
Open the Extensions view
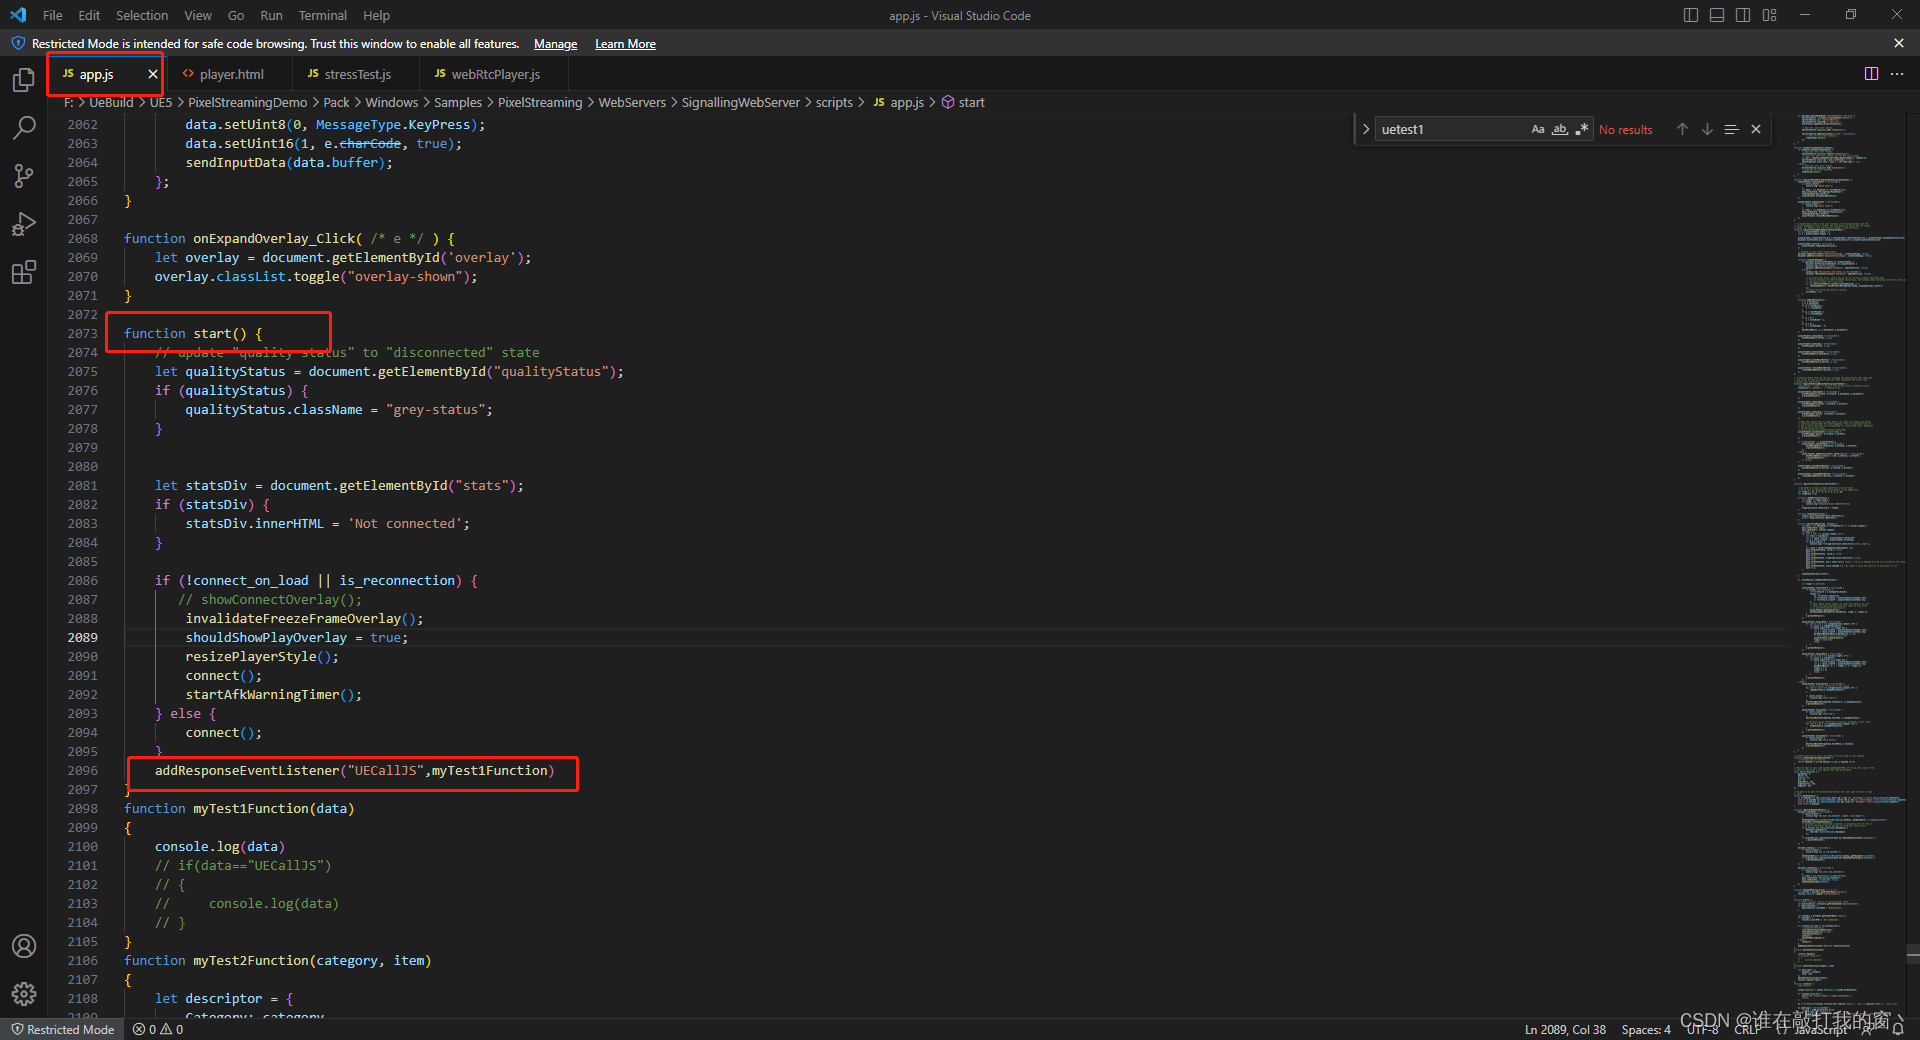point(24,272)
